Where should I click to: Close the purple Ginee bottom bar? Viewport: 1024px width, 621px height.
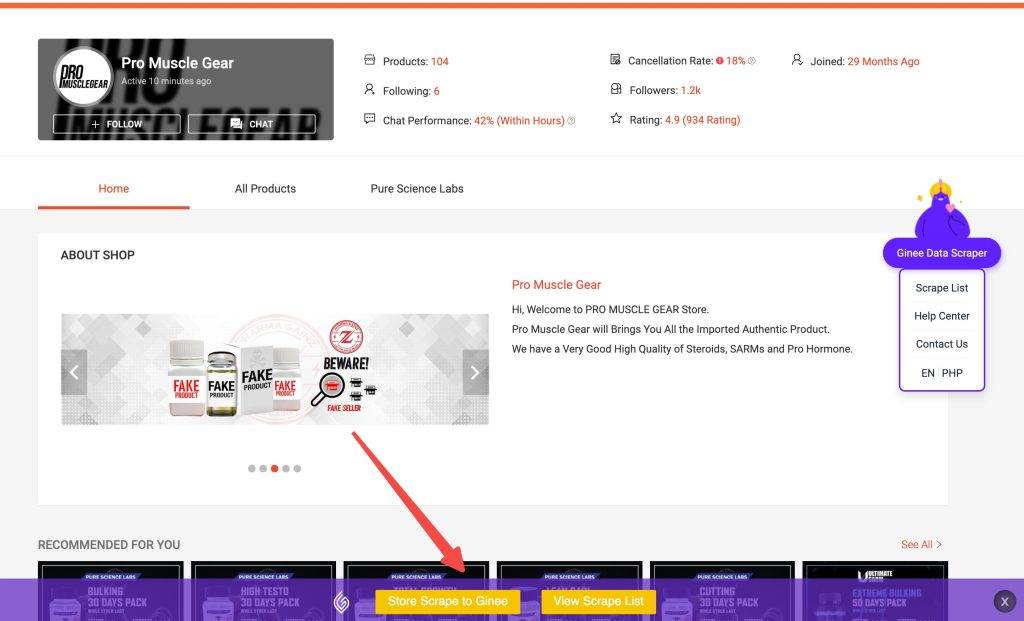(x=1004, y=601)
